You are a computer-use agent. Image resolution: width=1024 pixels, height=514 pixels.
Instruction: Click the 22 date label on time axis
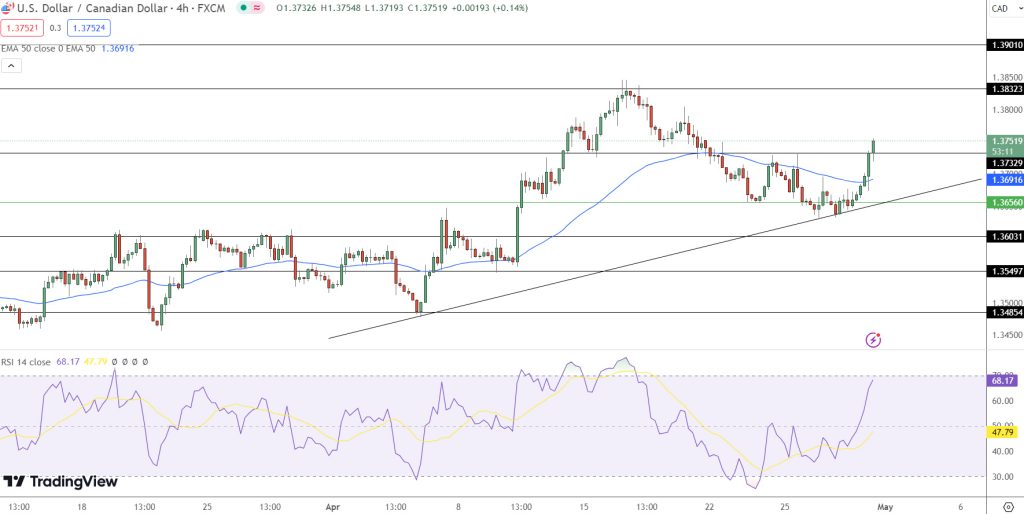click(710, 507)
